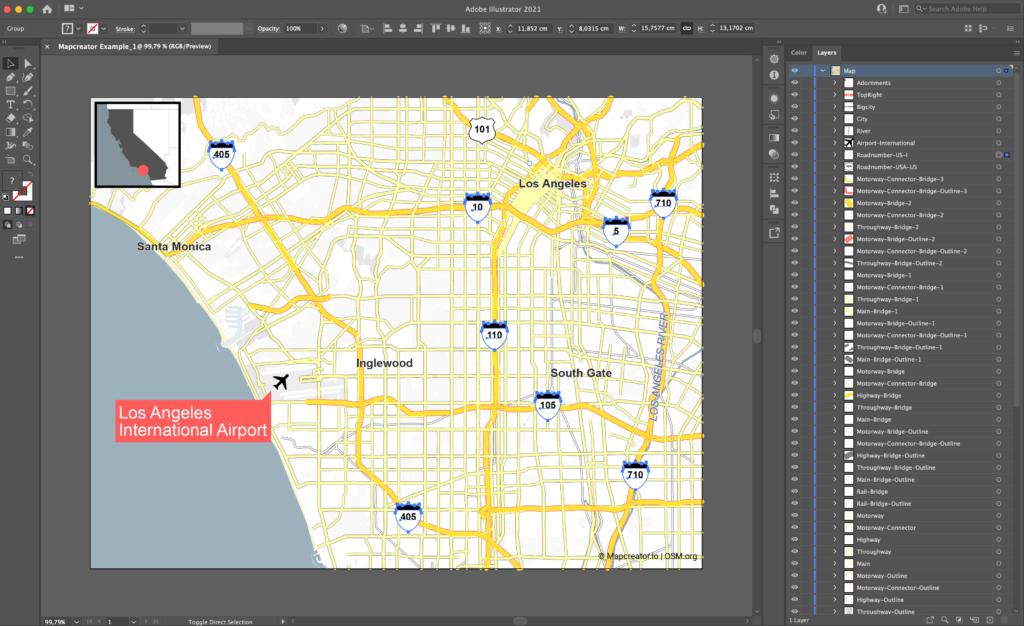
Task: Click Edit Toolbar three-dots button
Action: tap(19, 257)
